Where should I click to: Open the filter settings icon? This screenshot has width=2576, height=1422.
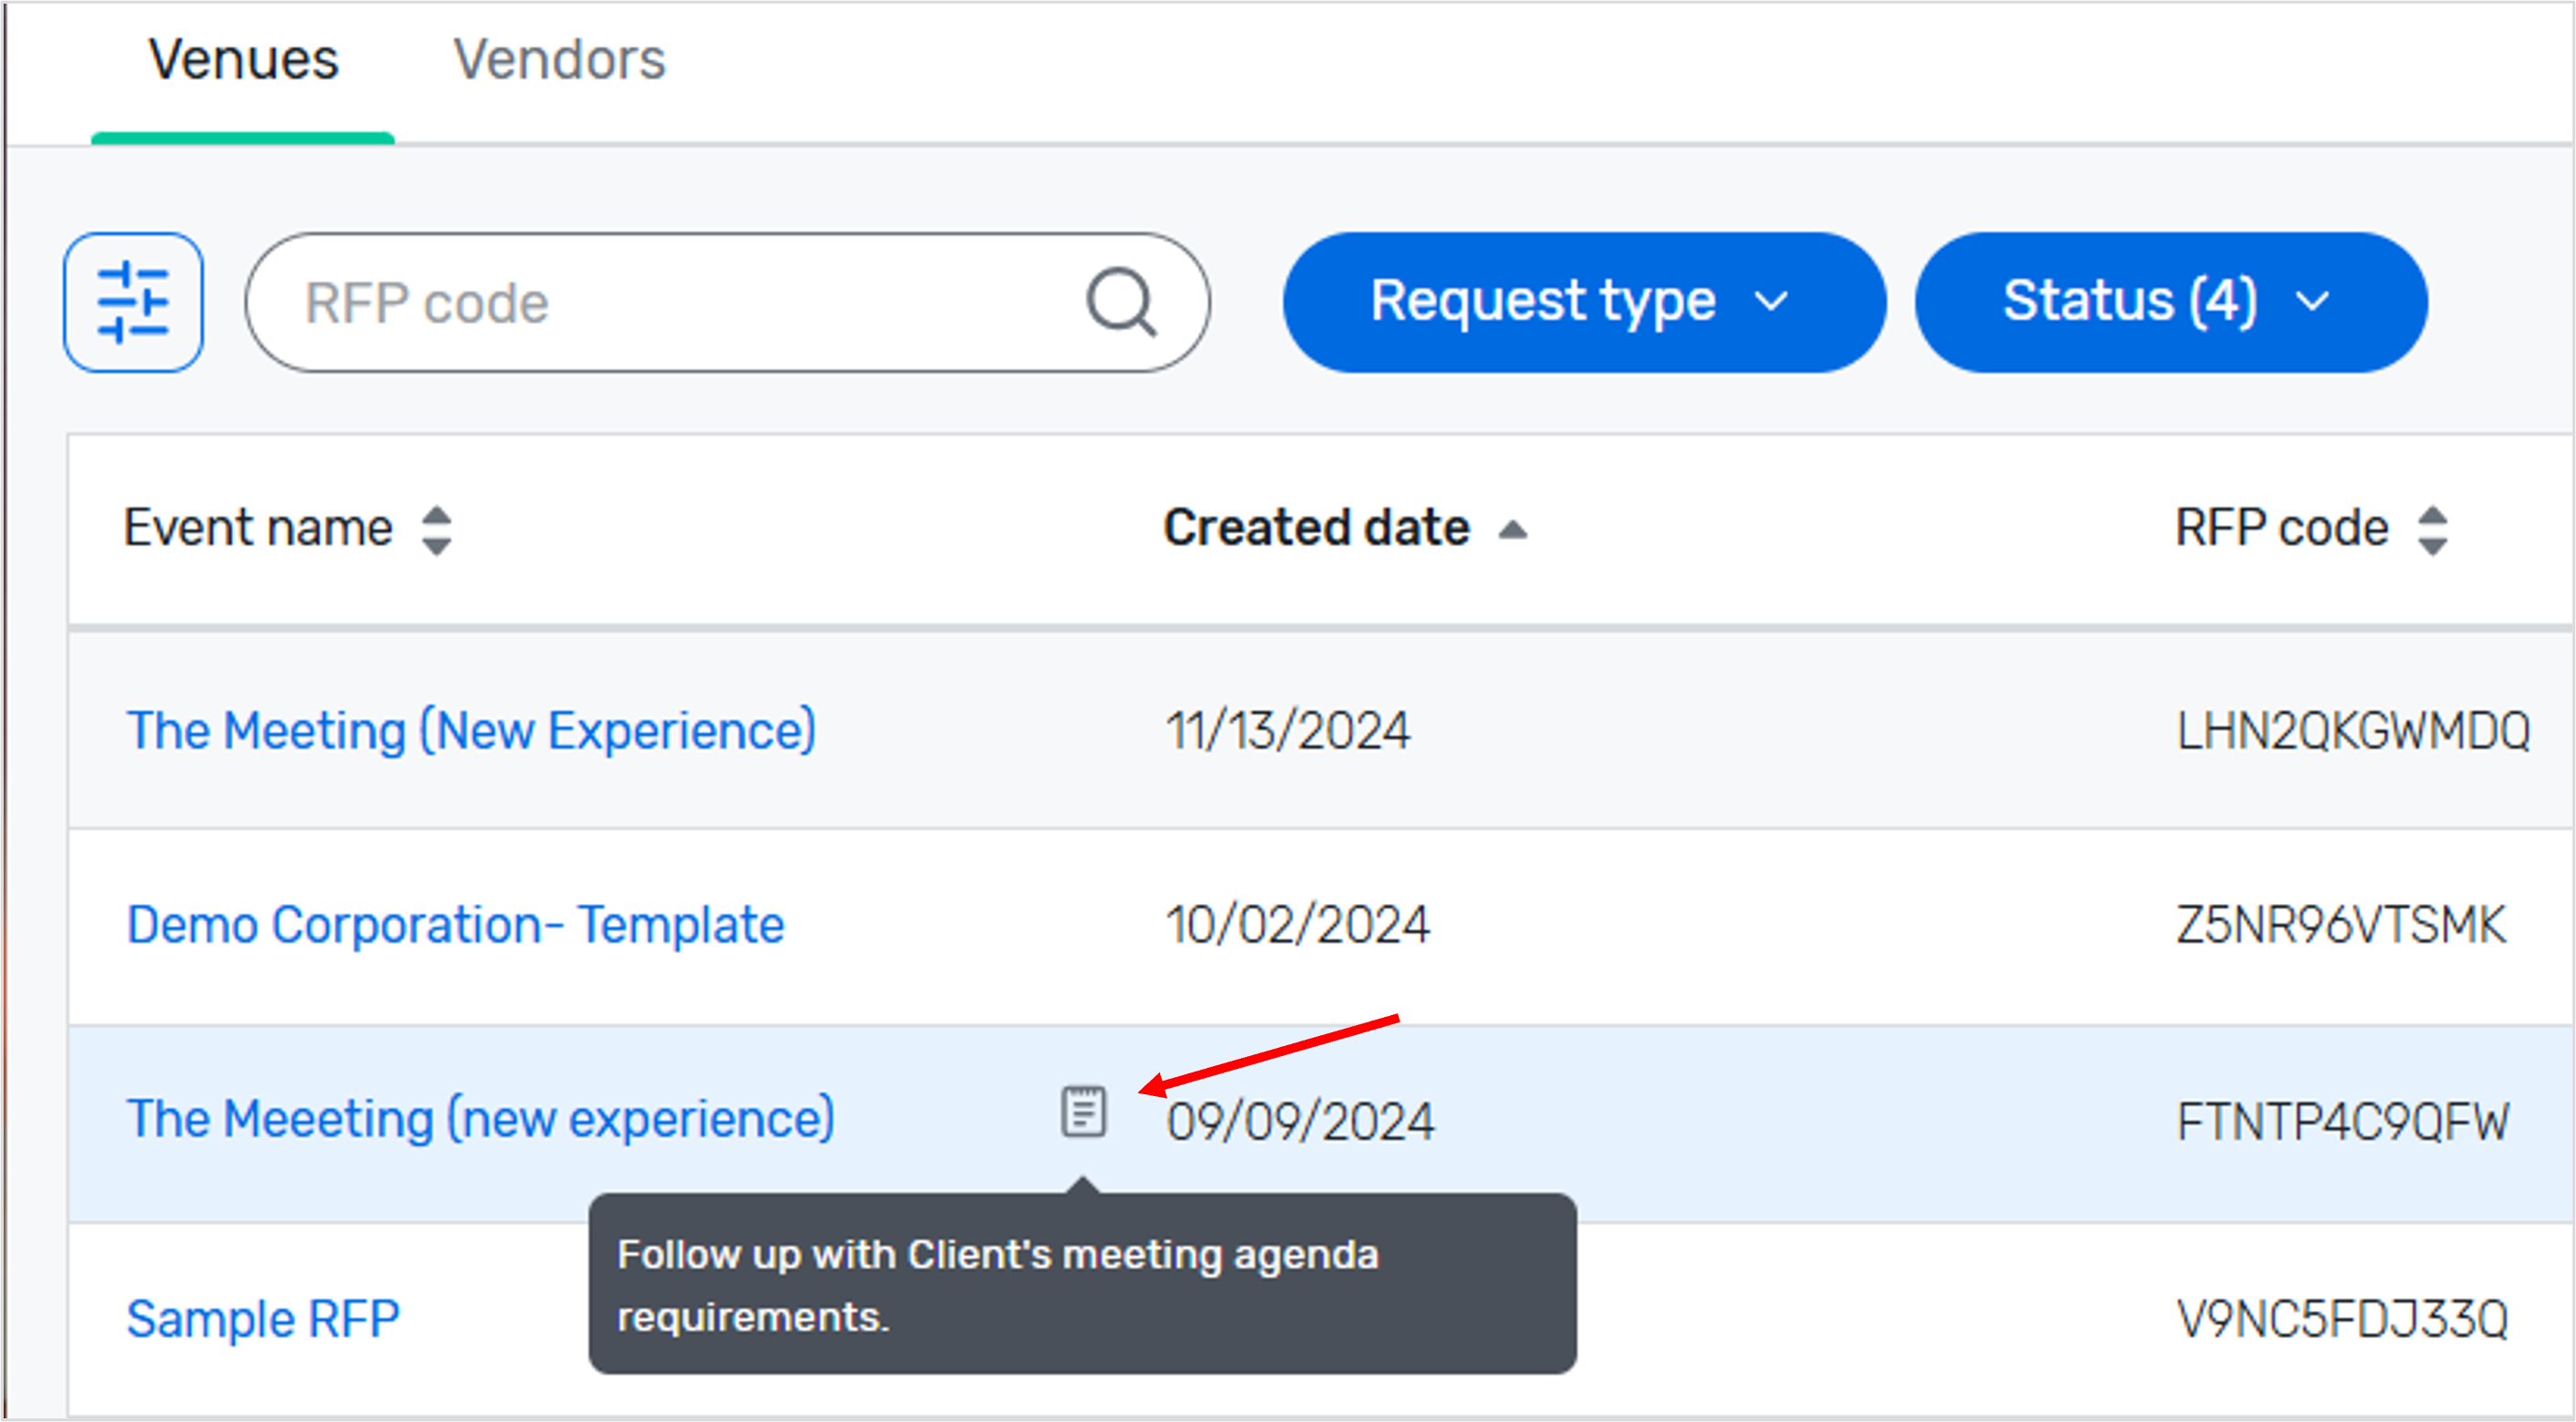pos(135,302)
